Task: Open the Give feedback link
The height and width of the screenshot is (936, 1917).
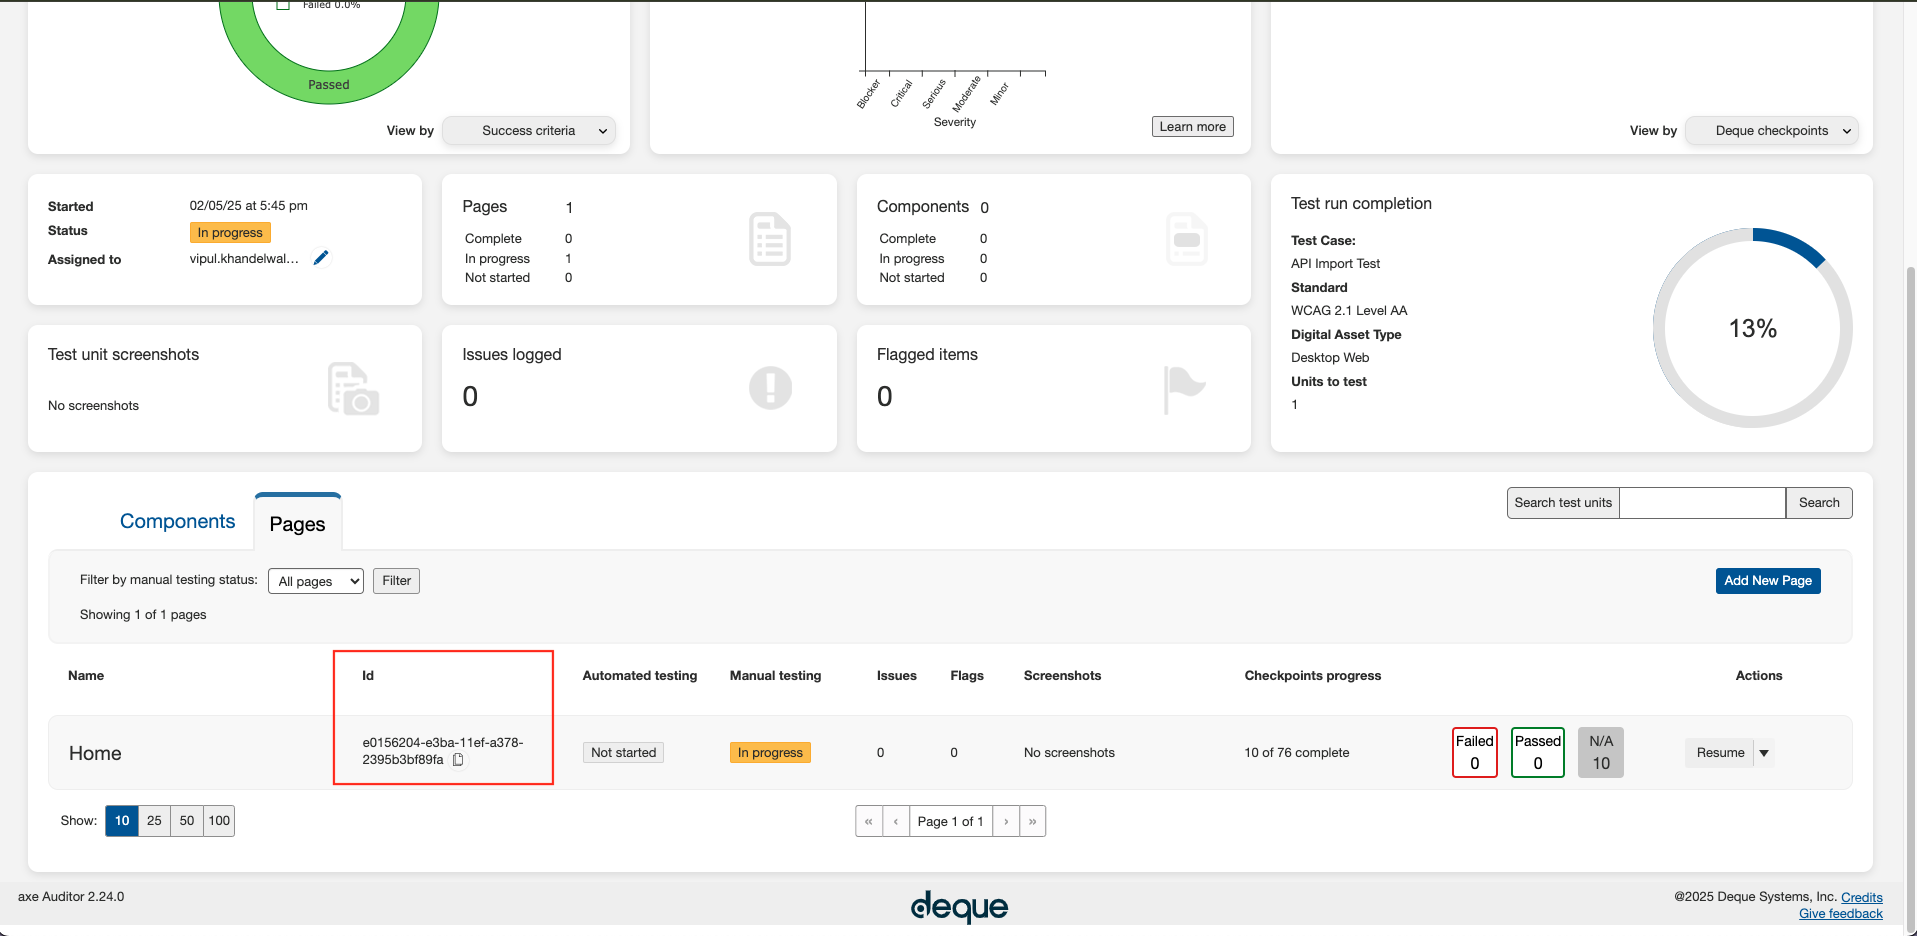Action: click(x=1840, y=914)
